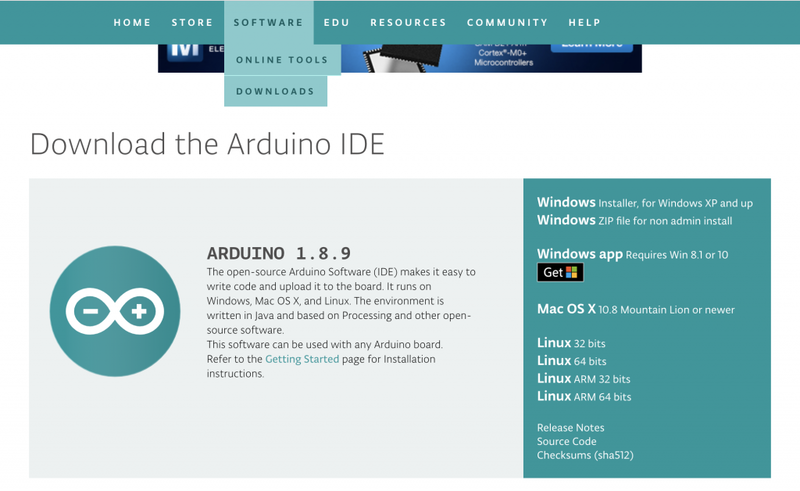Open the Windows app download link
The width and height of the screenshot is (800, 491).
pyautogui.click(x=632, y=254)
